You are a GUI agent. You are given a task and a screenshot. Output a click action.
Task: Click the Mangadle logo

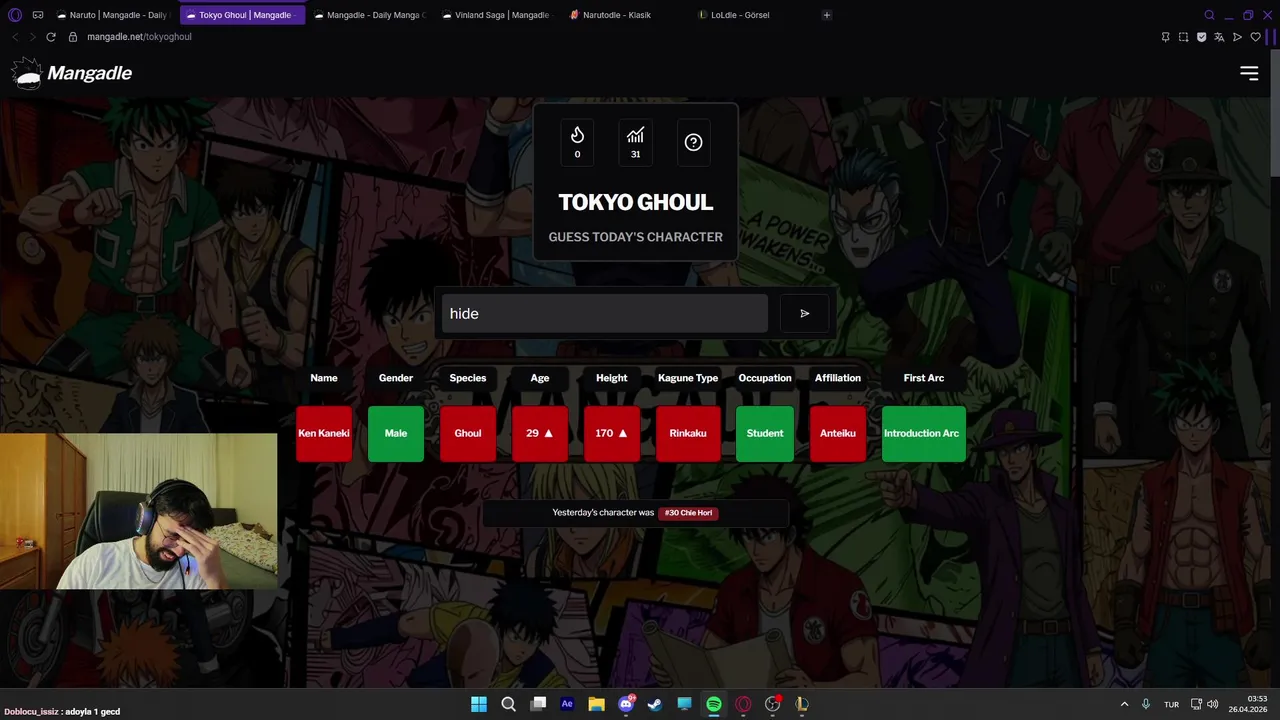click(x=71, y=73)
